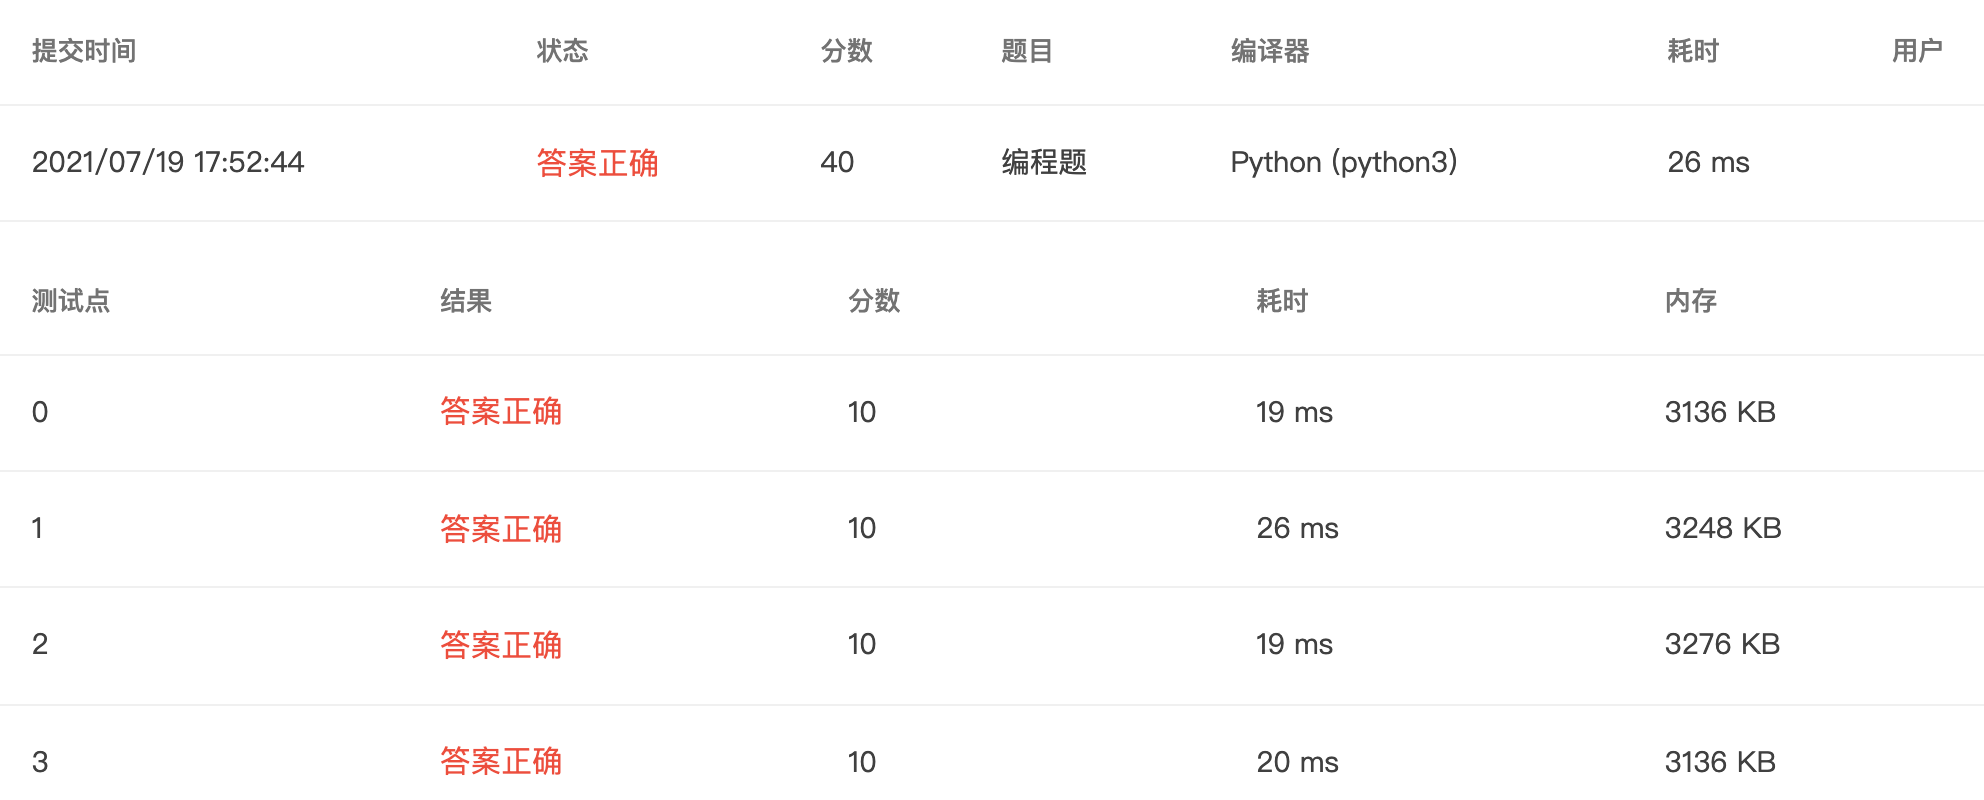Image resolution: width=1984 pixels, height=800 pixels.
Task: Click the 结果 column header
Action: [x=466, y=301]
